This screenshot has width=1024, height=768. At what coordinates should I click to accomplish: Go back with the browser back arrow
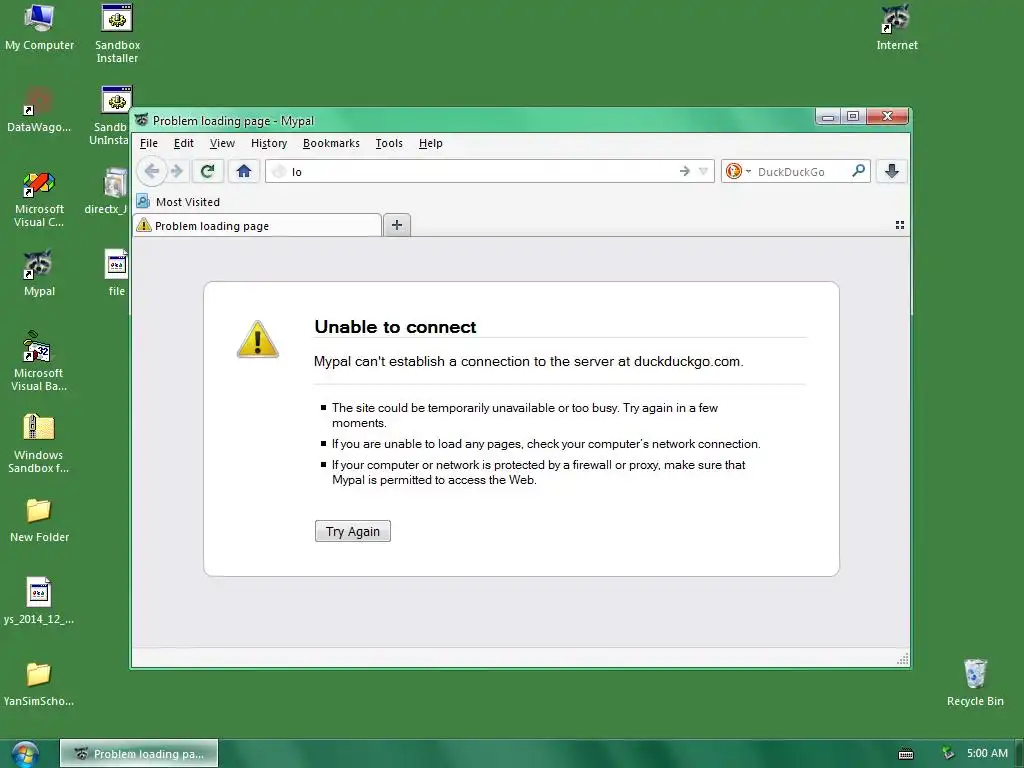click(x=152, y=171)
